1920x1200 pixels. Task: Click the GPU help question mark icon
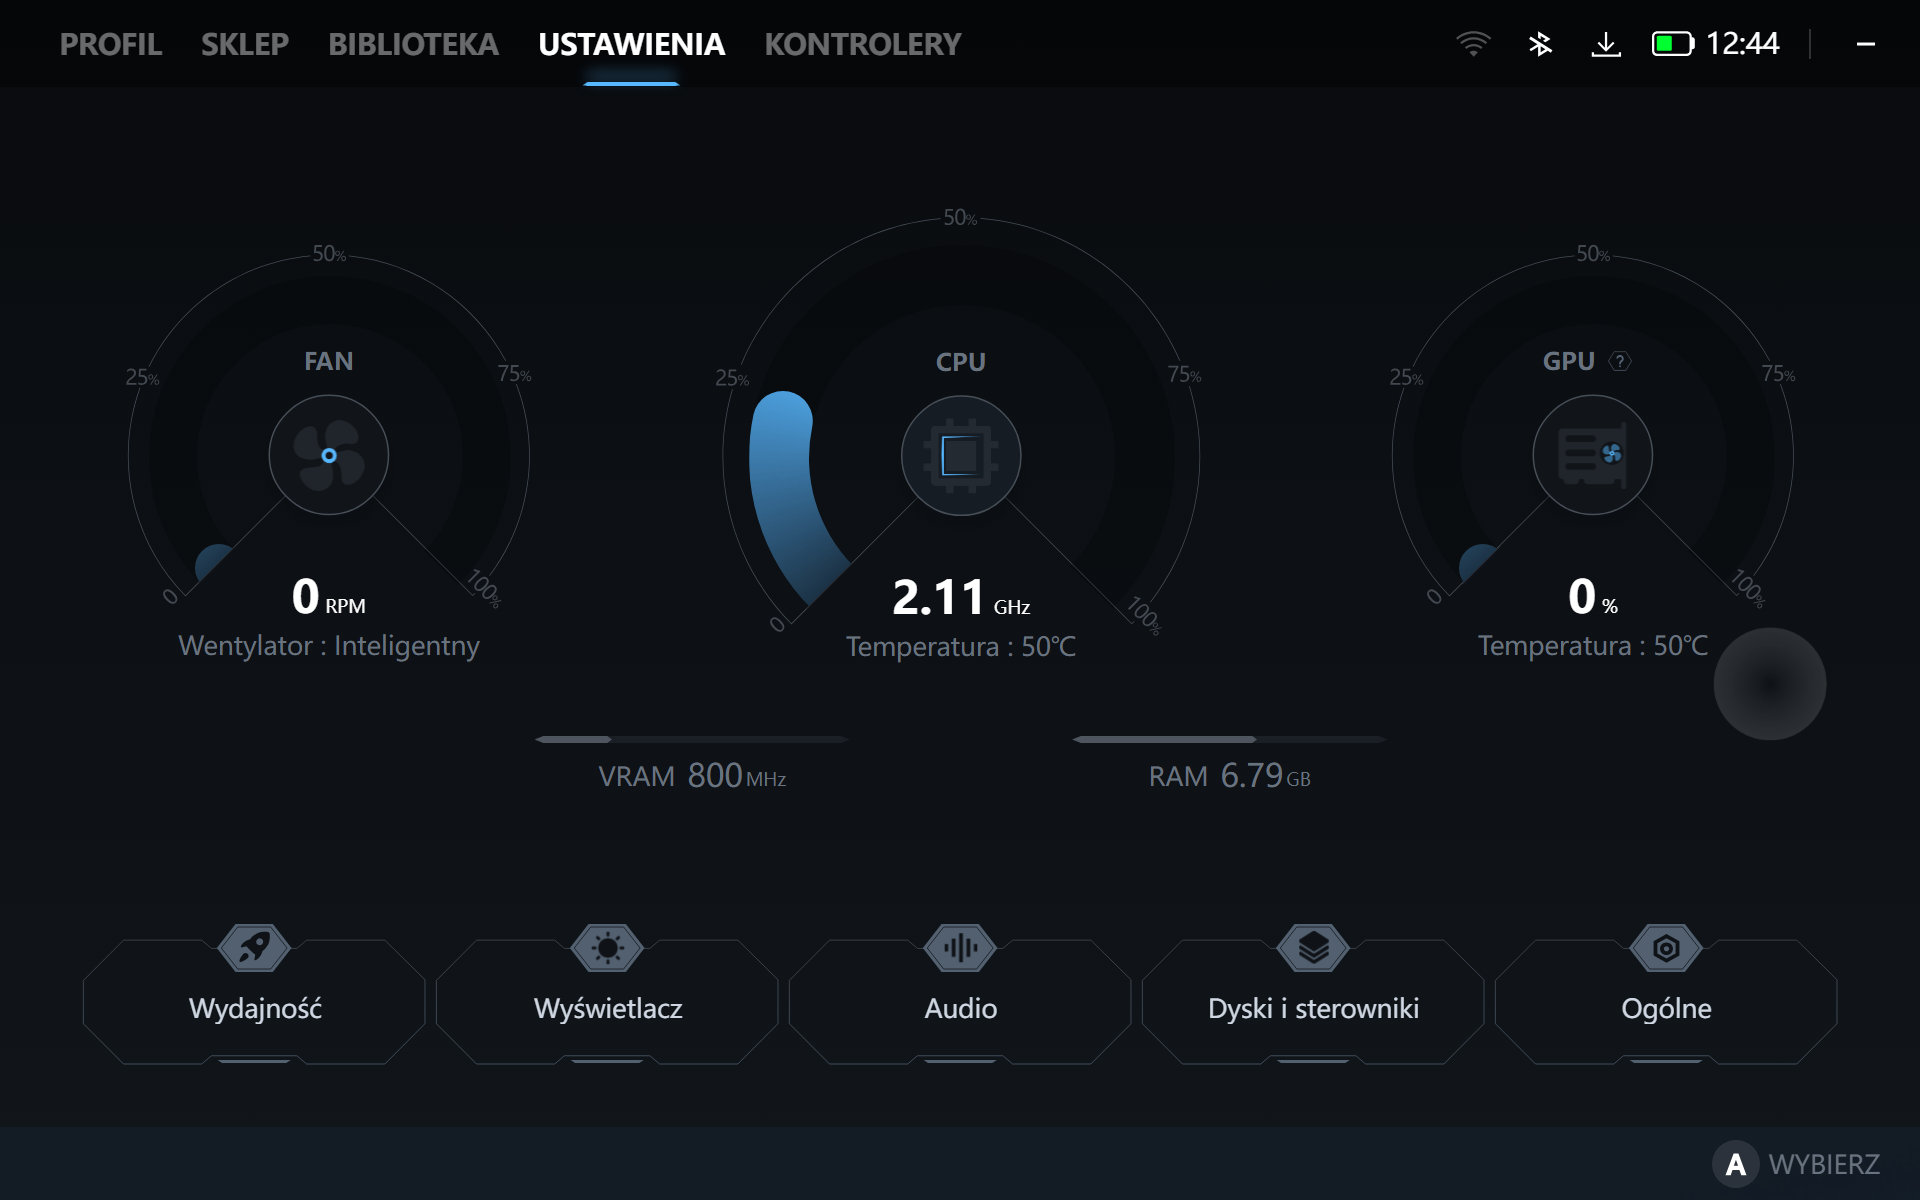(x=1619, y=361)
